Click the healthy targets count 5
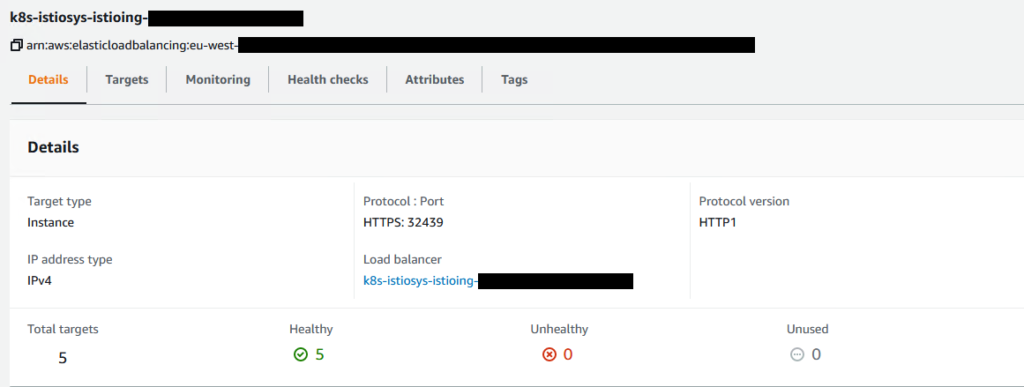1024x387 pixels. point(319,354)
